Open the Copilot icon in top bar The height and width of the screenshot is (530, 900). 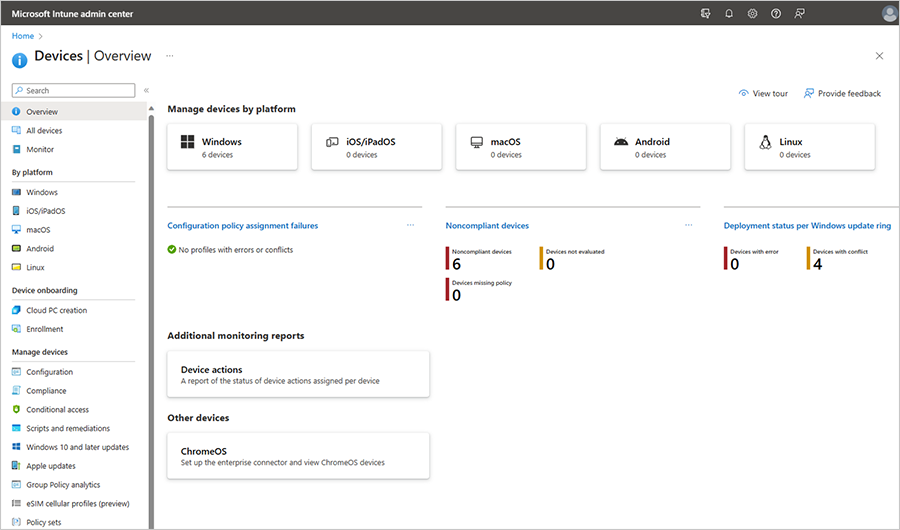[705, 13]
